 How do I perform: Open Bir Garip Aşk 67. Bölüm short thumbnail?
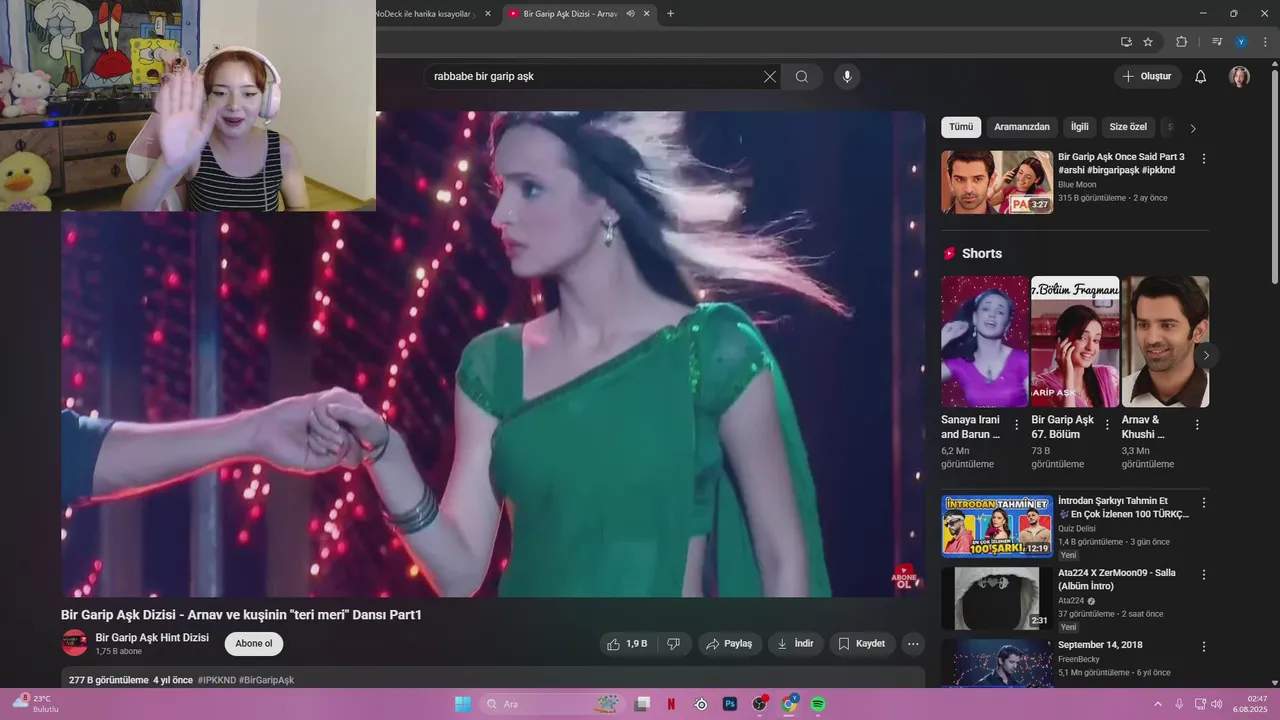click(x=1075, y=342)
